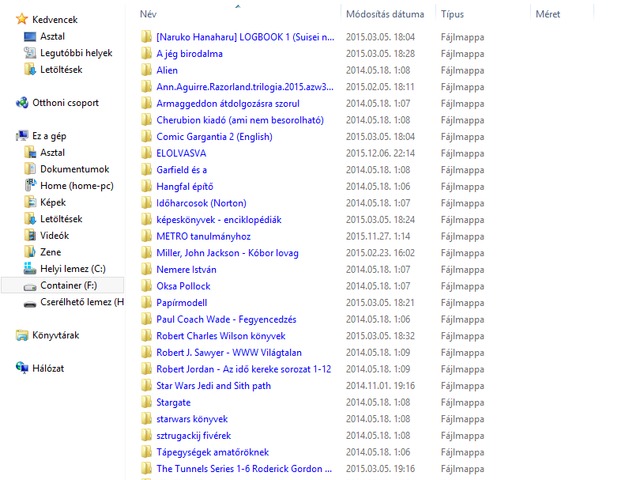The image size is (640, 480).
Task: Select Ann.Aguirre.Razorland.trilogia folder name
Action: click(244, 87)
